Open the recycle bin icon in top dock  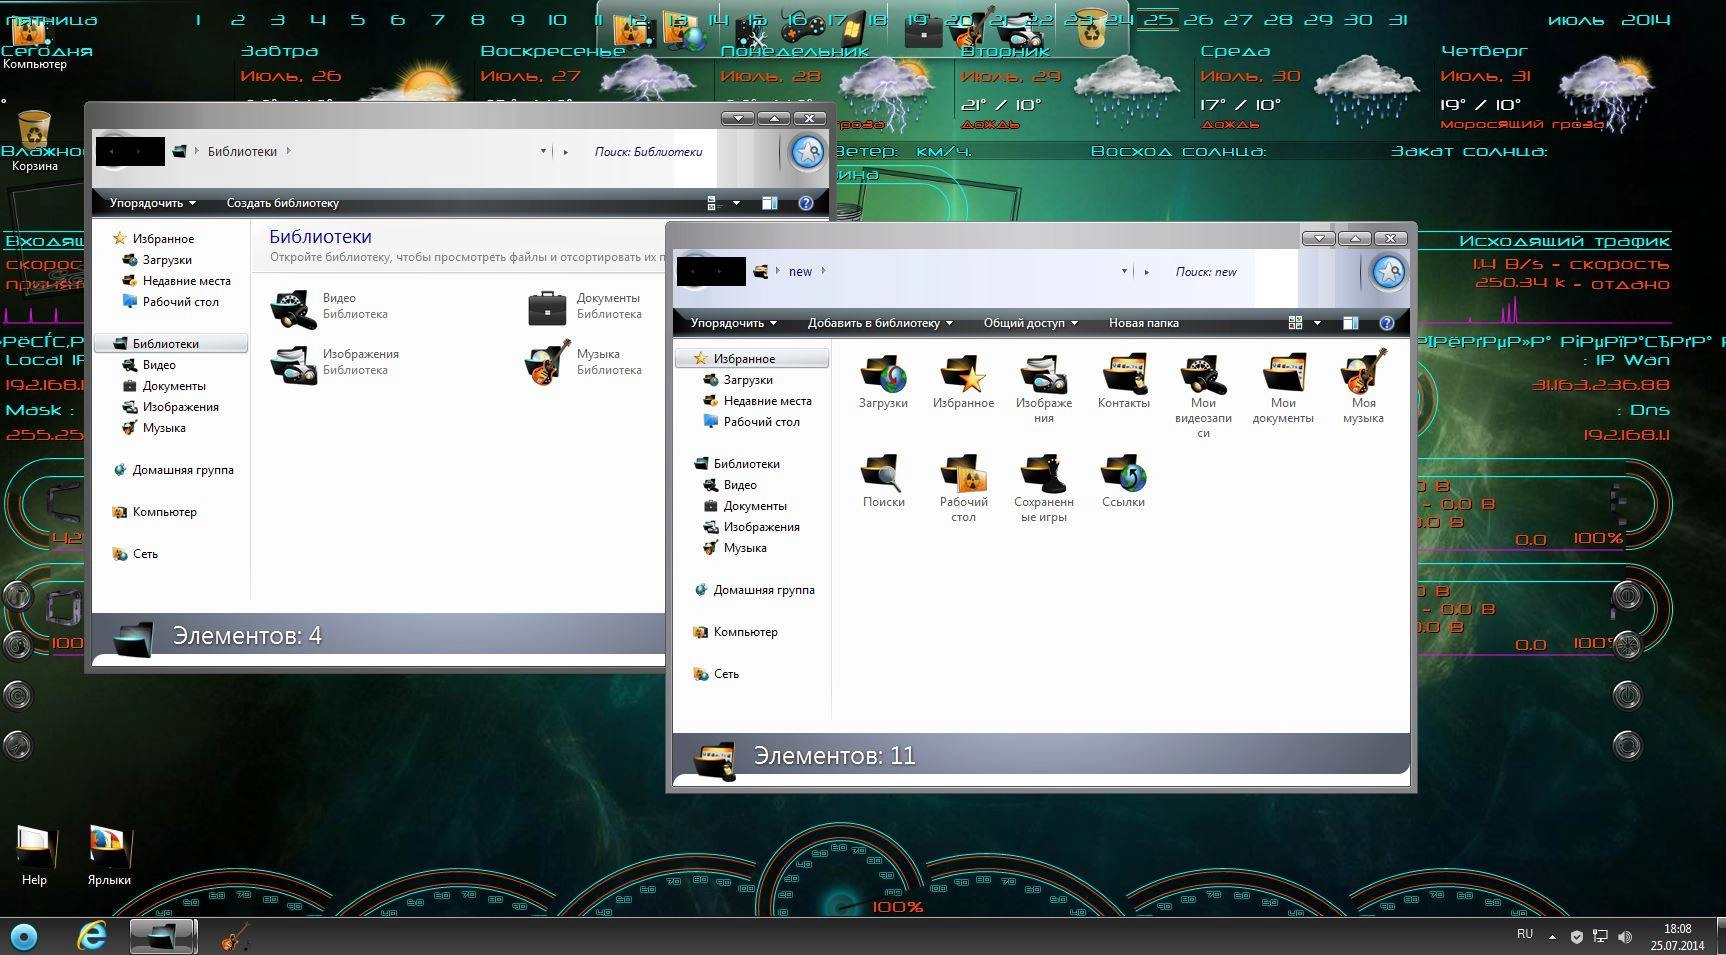(x=1090, y=30)
